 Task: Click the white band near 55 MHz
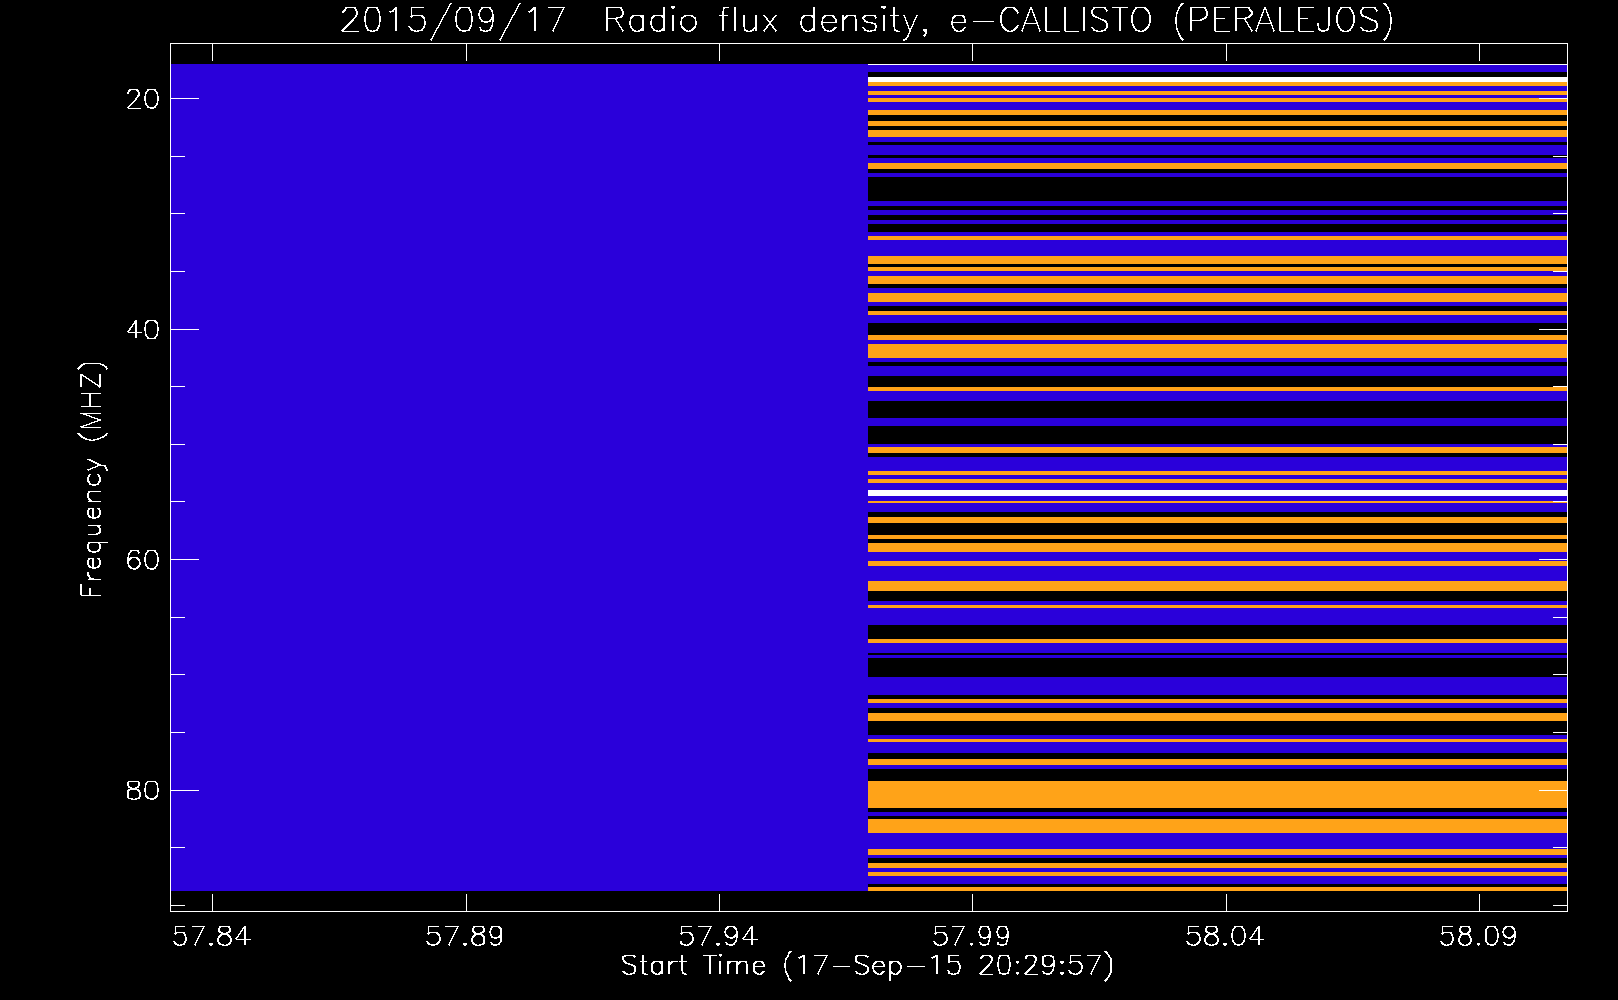pyautogui.click(x=1217, y=494)
